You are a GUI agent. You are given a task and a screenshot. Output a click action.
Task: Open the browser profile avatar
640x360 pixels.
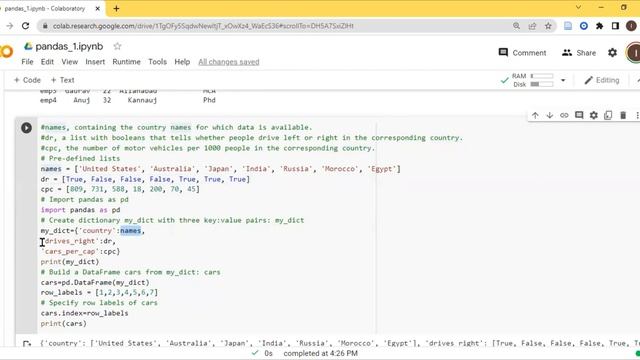coord(631,26)
